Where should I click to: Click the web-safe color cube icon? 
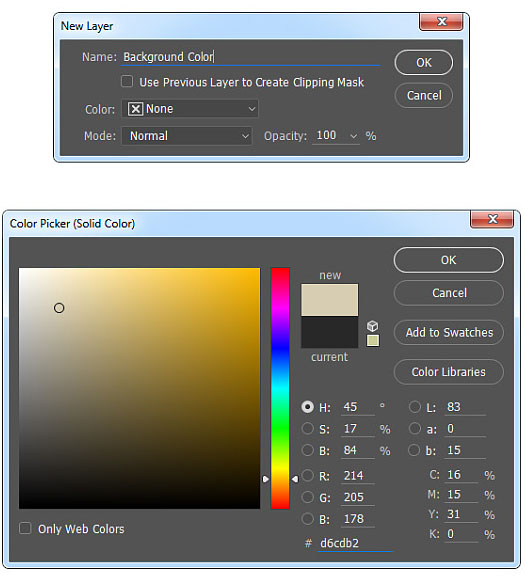pyautogui.click(x=372, y=326)
